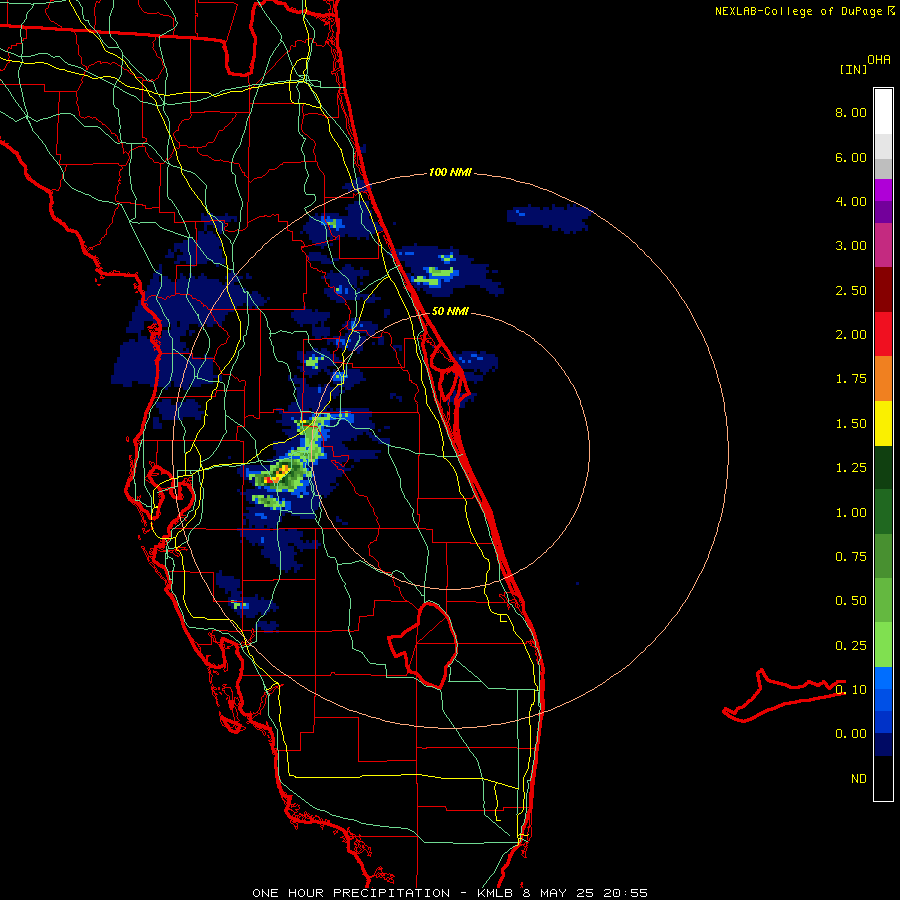Pick the orange legend color block
Screen dimensions: 900x900
pos(883,379)
